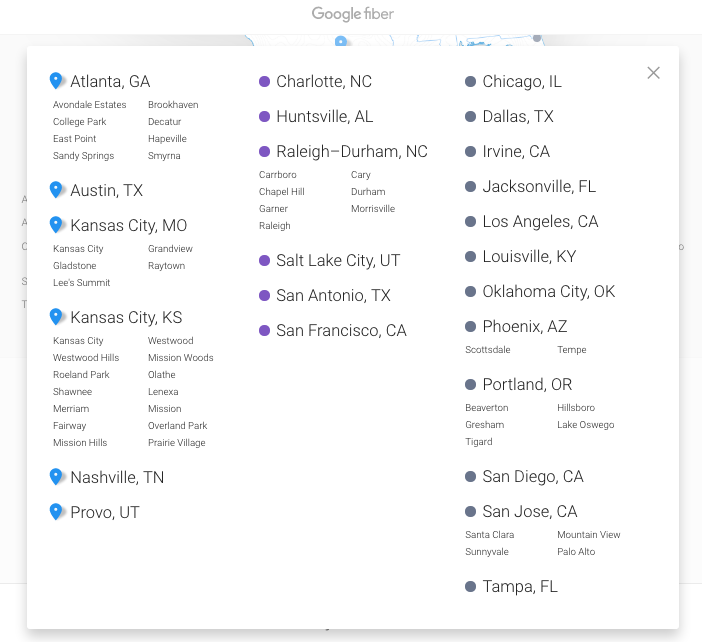
Task: Click the gray dot beside San Jose, CA
Action: (471, 511)
